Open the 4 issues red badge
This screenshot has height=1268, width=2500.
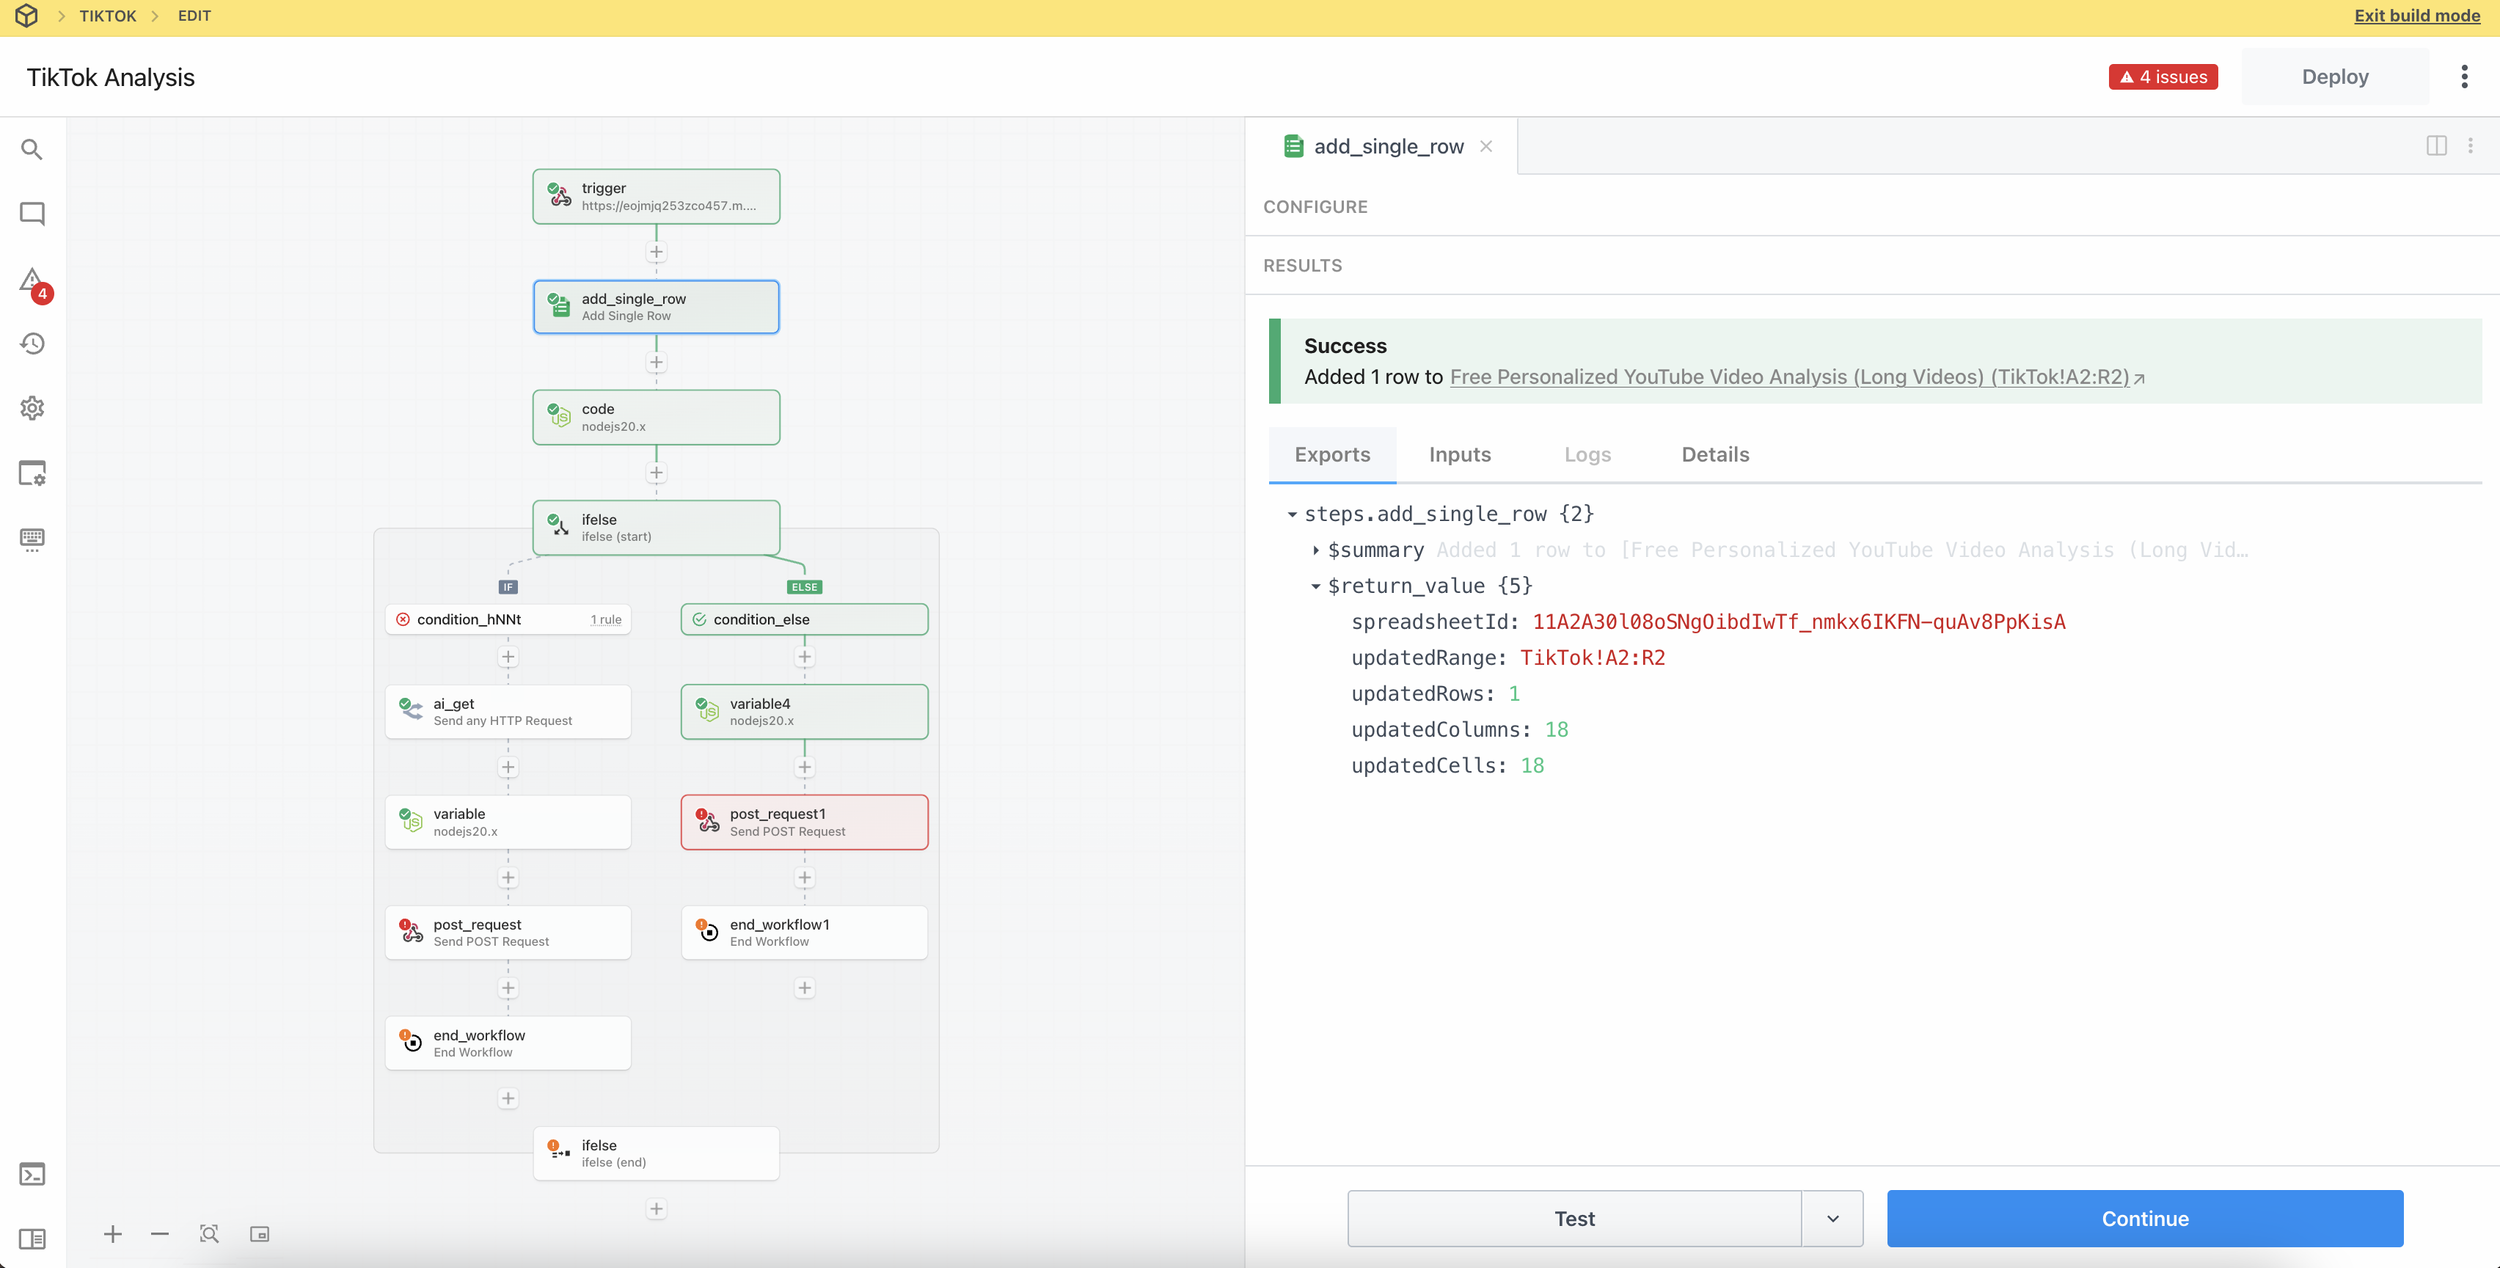click(2163, 77)
